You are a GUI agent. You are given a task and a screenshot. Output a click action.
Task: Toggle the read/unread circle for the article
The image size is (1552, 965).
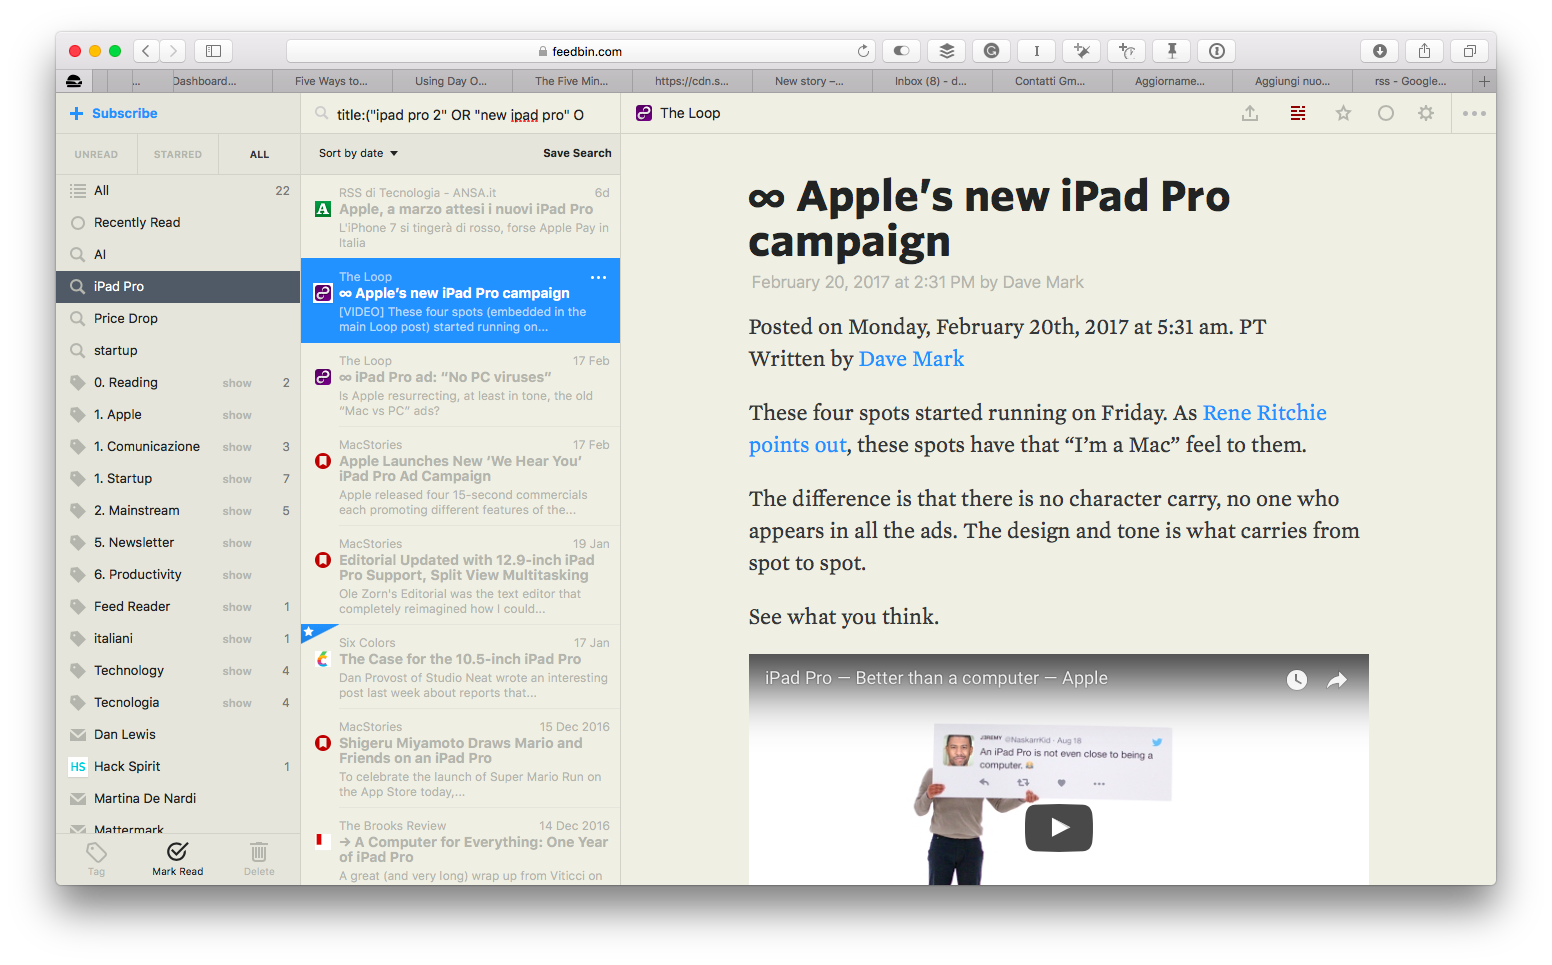[x=1386, y=114]
